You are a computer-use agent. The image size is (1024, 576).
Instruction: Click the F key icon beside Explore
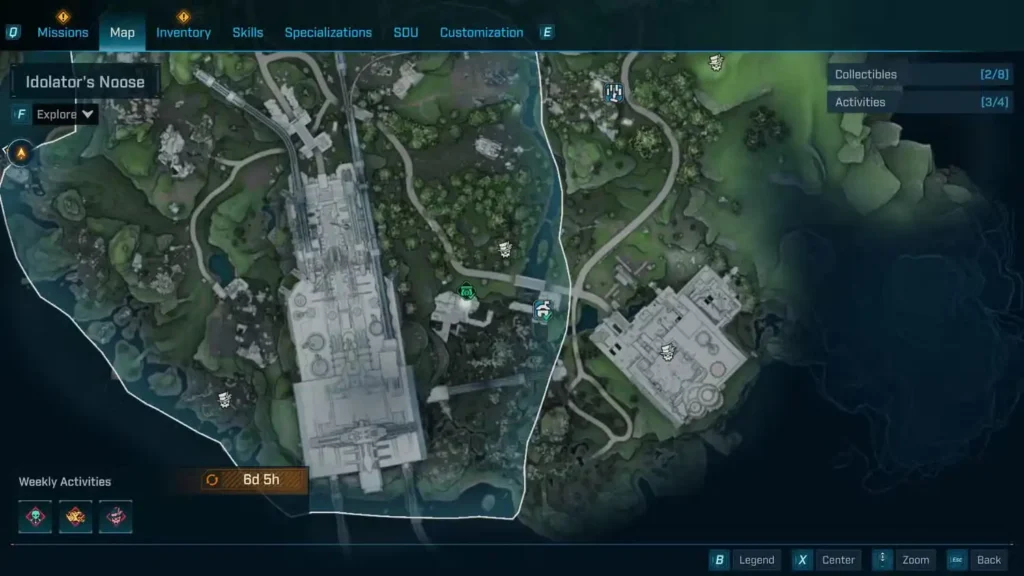tap(21, 114)
